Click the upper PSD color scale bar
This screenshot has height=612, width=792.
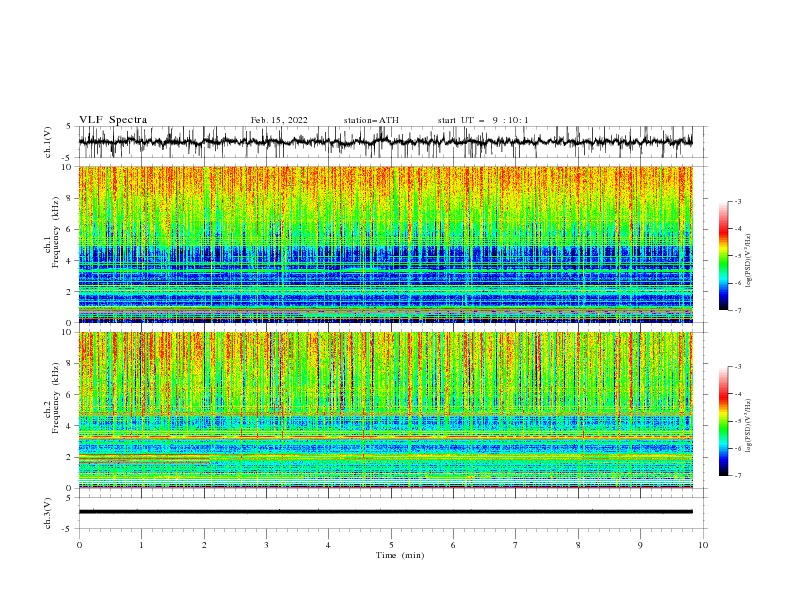pos(723,256)
